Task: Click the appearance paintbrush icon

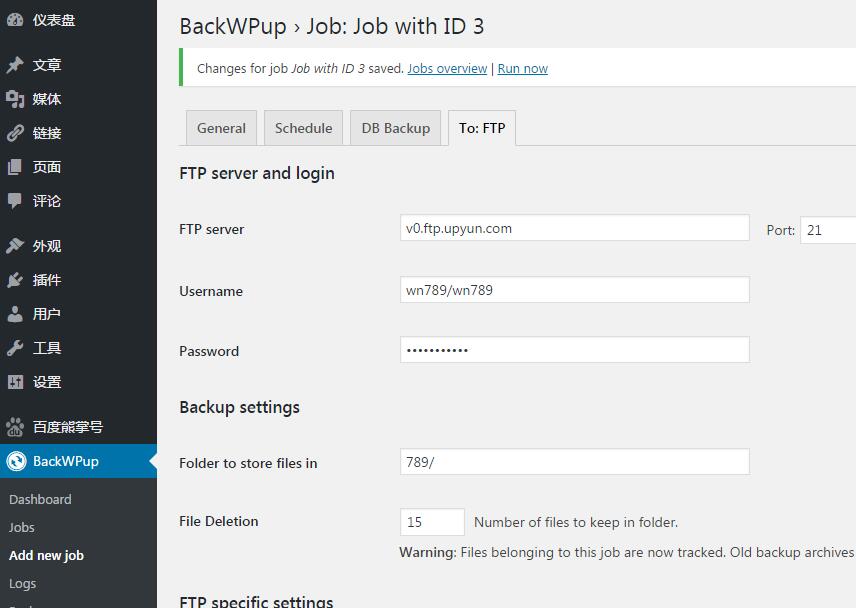Action: 15,246
